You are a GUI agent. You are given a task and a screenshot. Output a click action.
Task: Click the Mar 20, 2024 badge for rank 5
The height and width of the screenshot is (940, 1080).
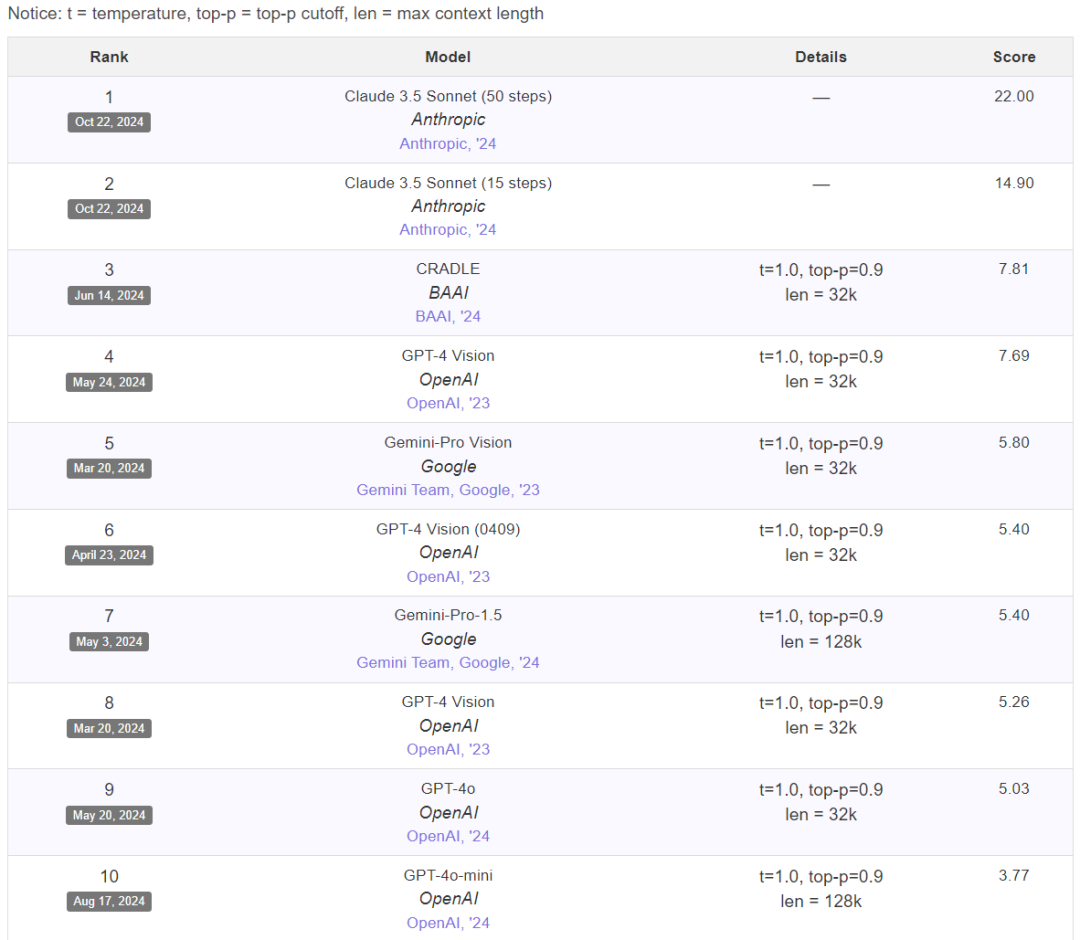(109, 468)
